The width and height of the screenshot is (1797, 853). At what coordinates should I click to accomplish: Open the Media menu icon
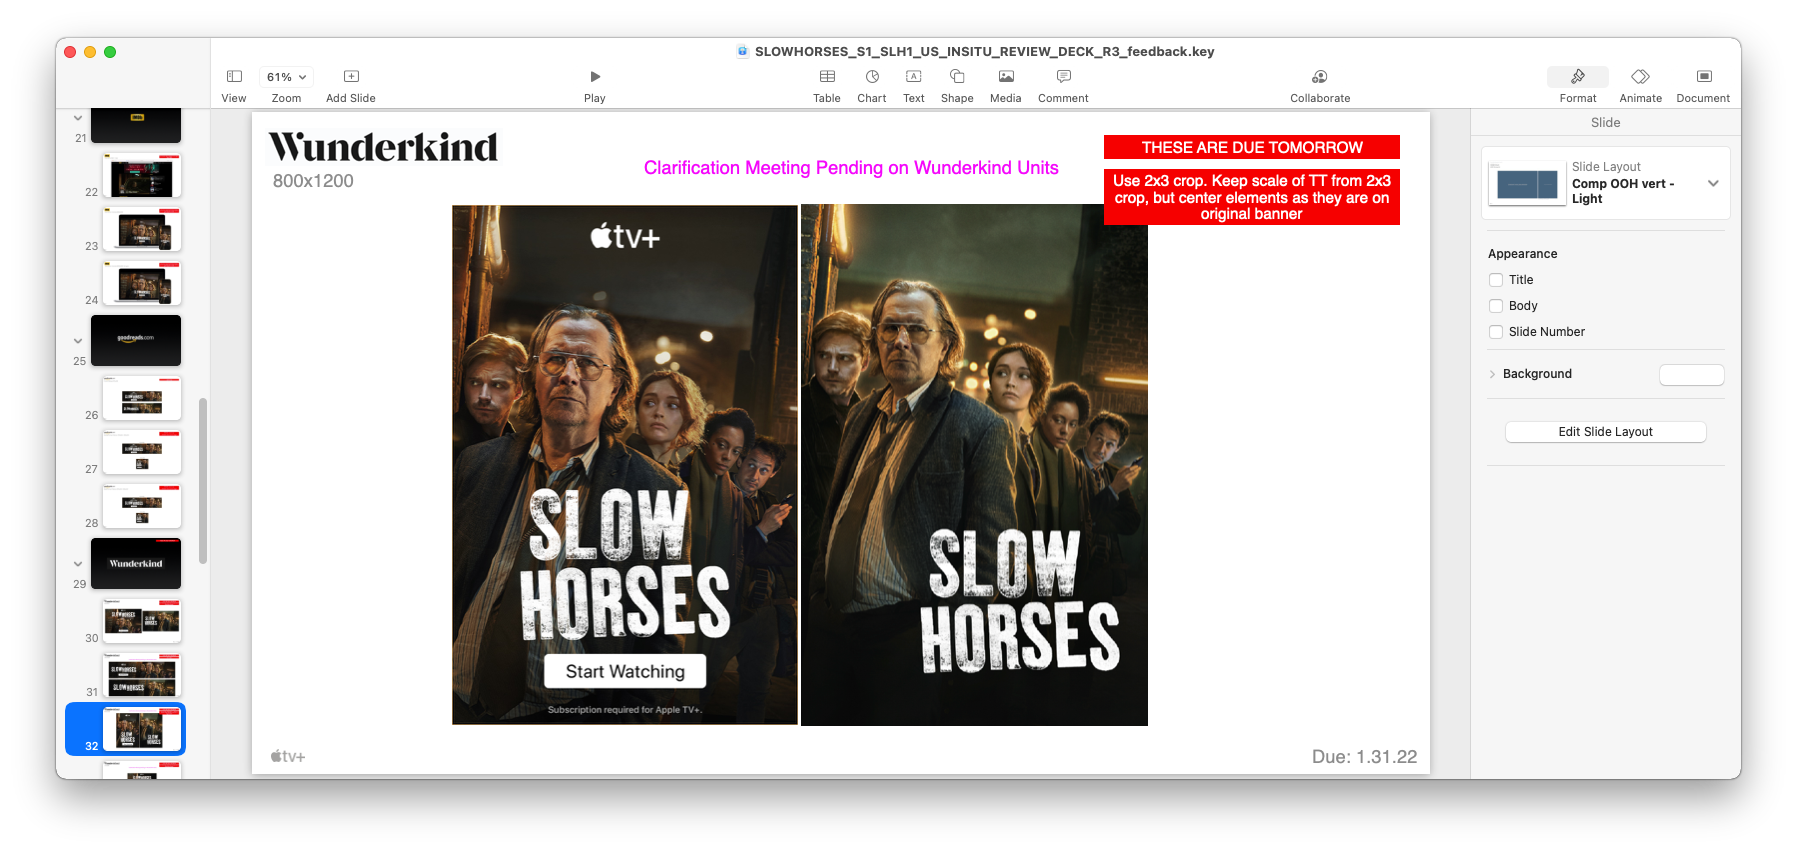[x=1006, y=77]
